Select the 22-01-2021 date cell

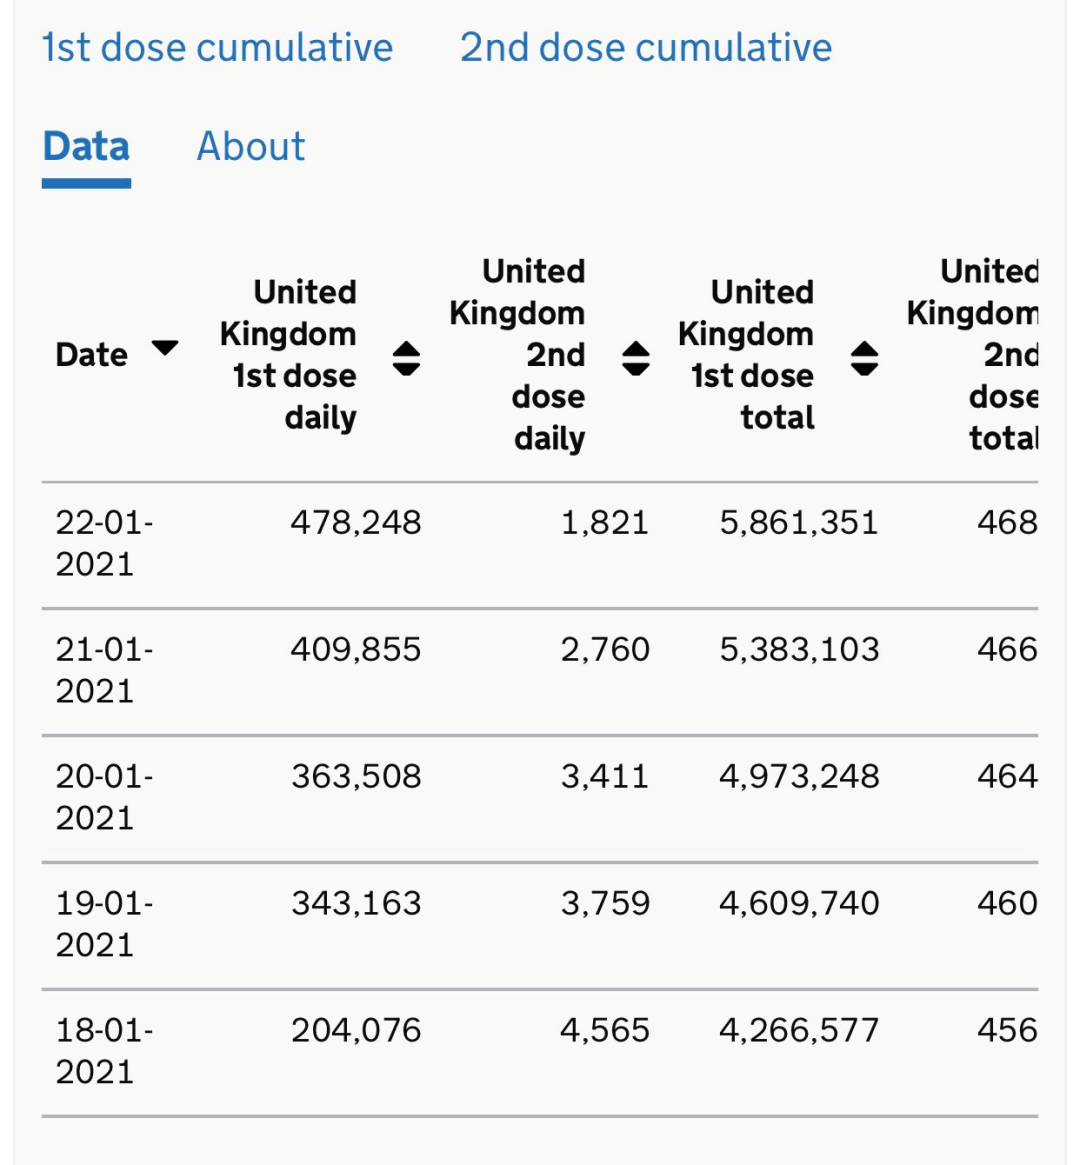click(104, 543)
